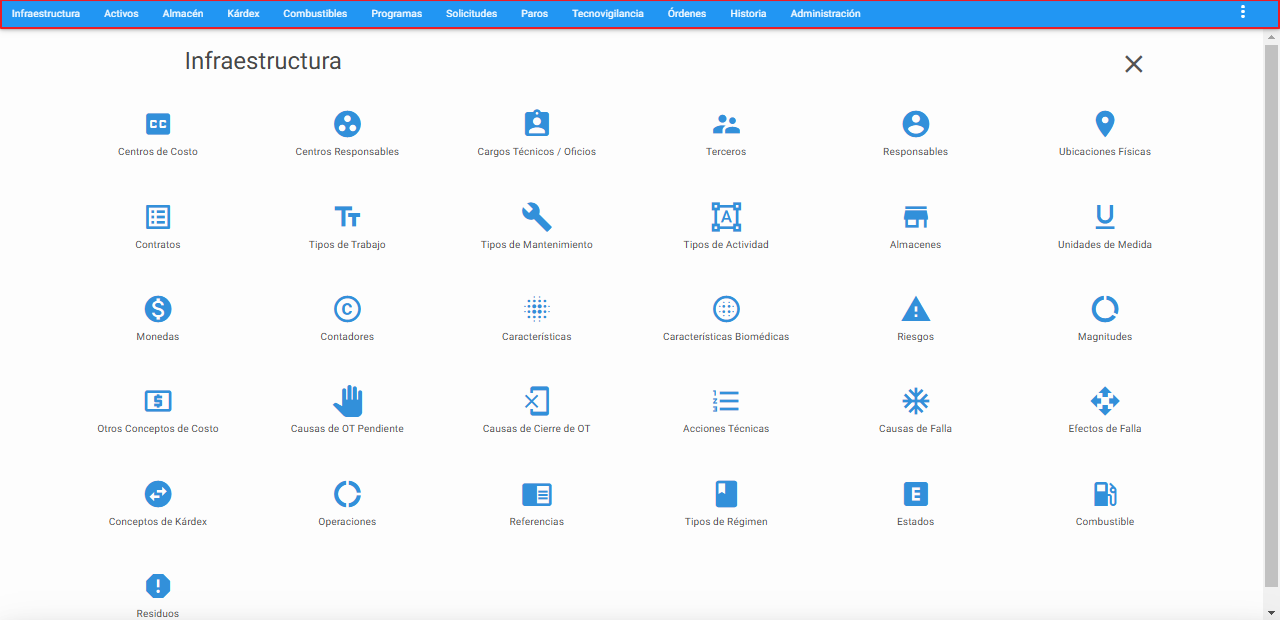Open the Órdenes menu
Viewport: 1280px width, 620px height.
[687, 14]
